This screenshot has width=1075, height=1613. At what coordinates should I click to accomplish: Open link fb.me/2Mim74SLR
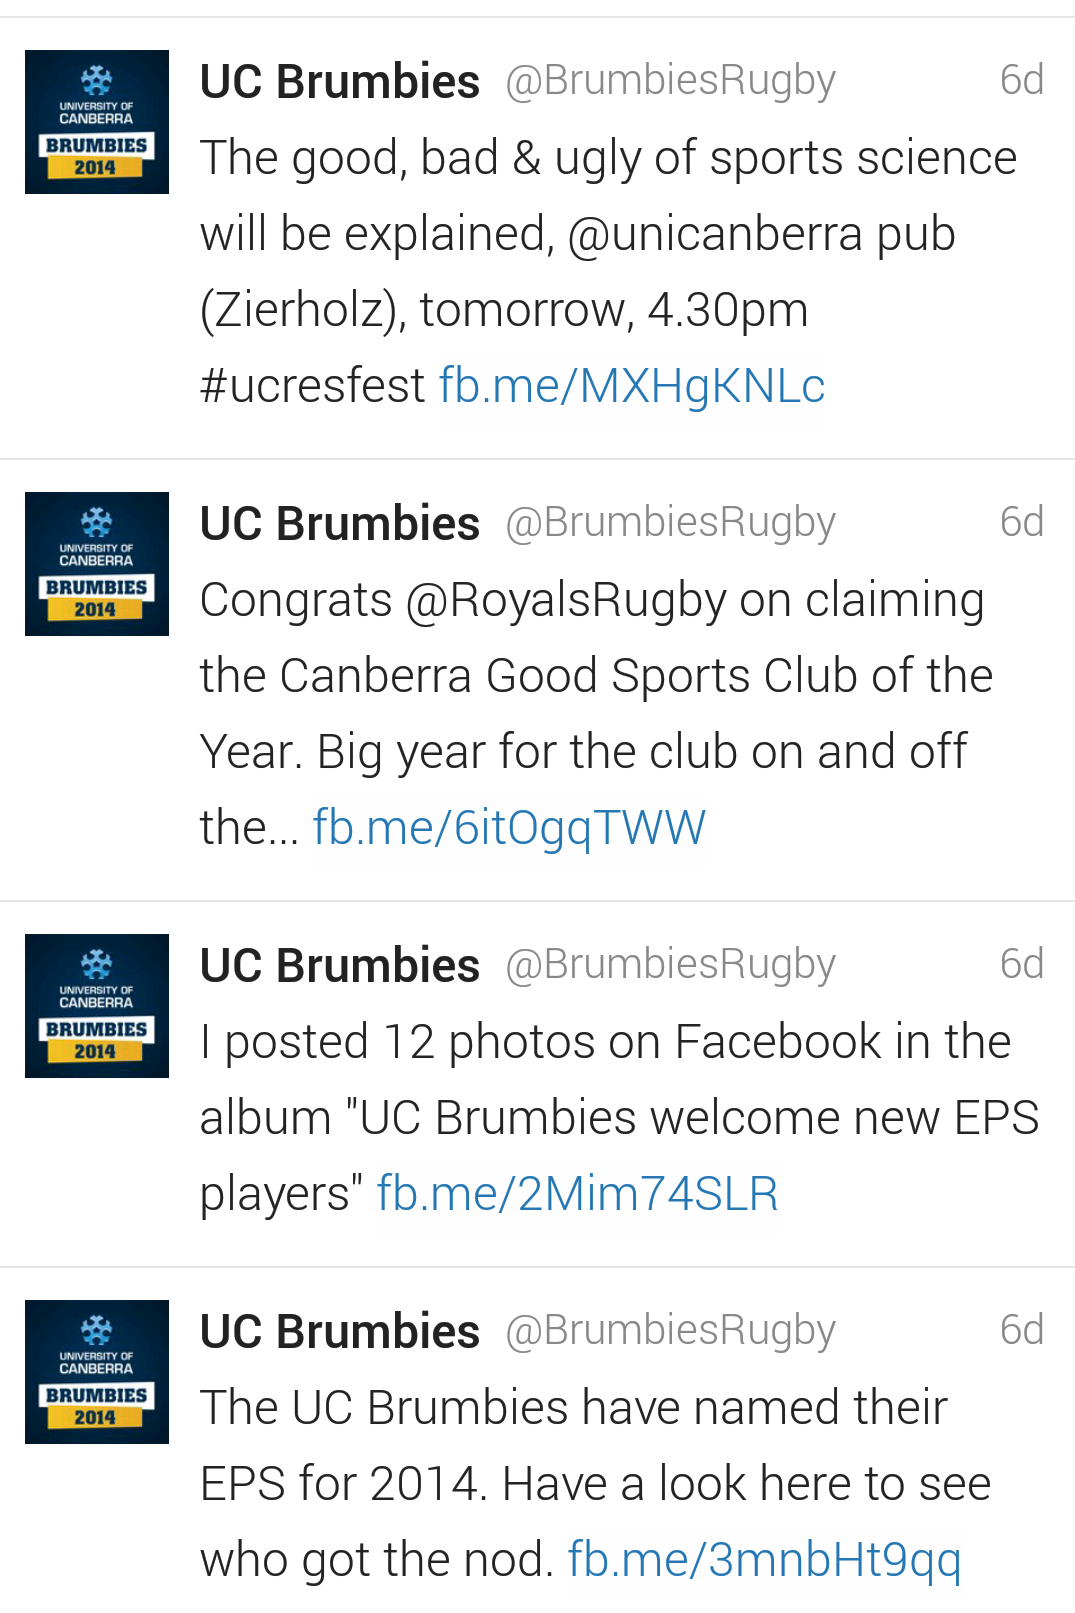(577, 1194)
